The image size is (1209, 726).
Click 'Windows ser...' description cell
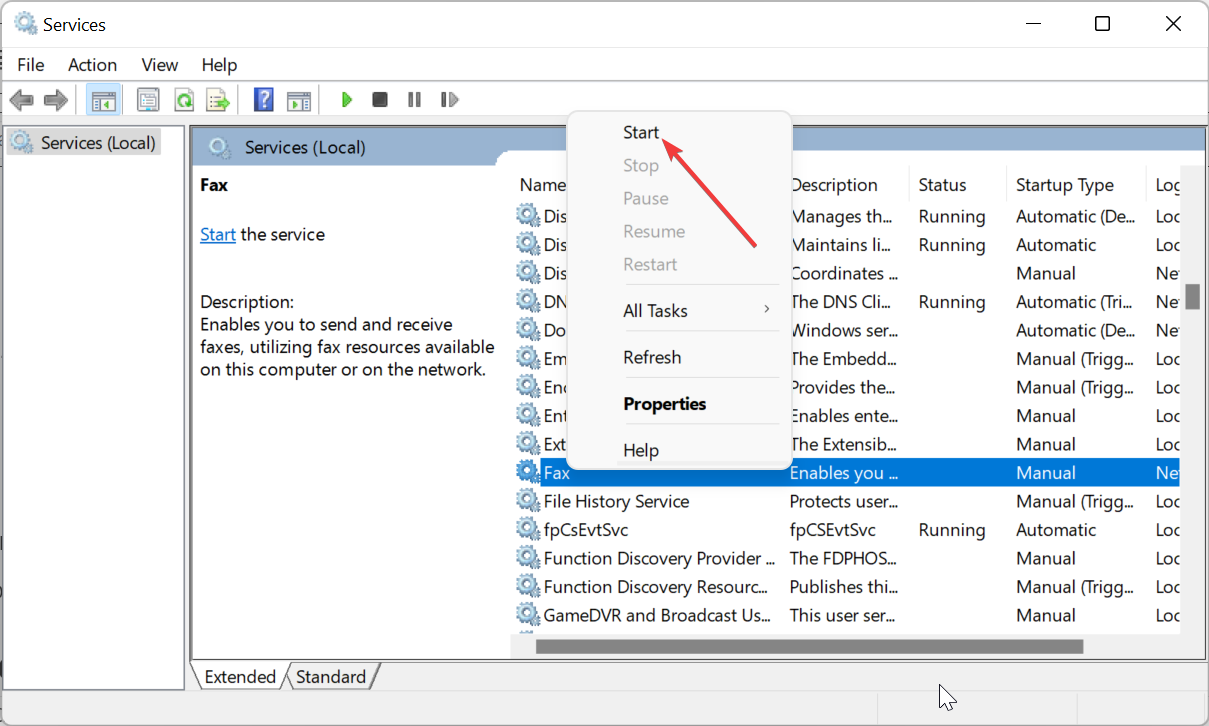coord(843,330)
